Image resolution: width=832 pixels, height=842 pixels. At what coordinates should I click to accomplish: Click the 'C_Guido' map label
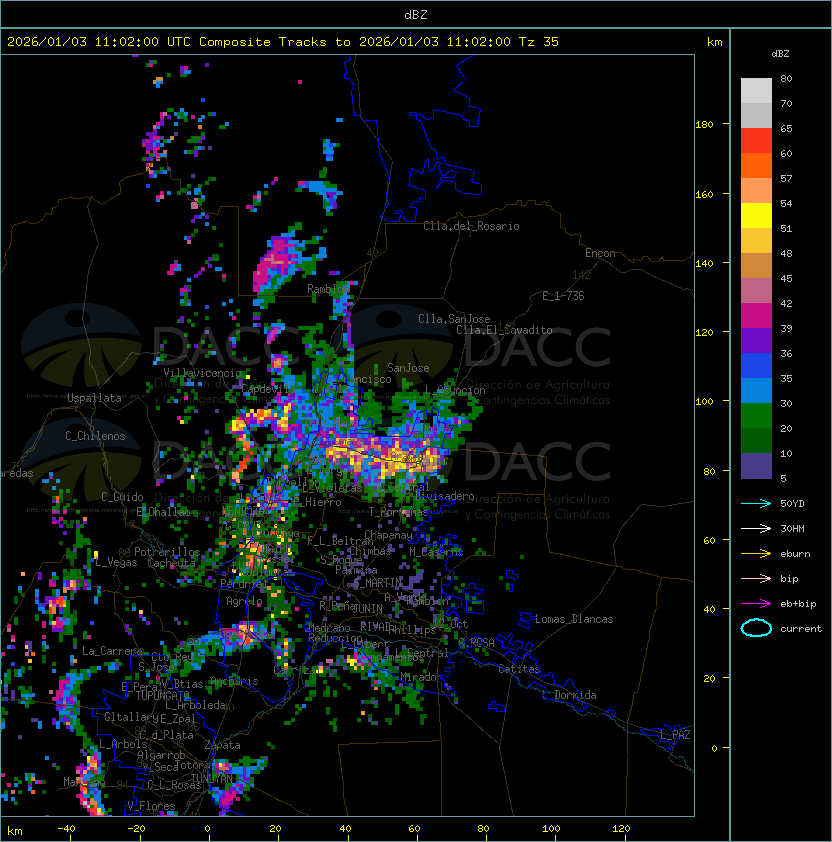(122, 496)
